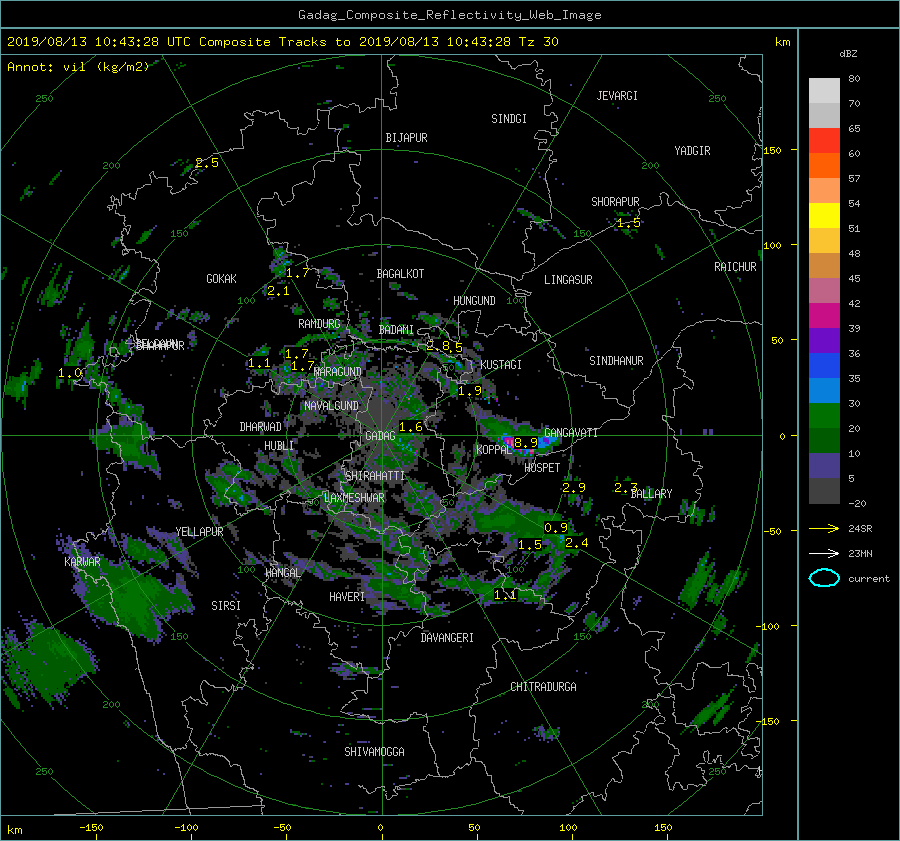
Task: Click the yellow 24SR track arrow in legend
Action: (x=824, y=529)
